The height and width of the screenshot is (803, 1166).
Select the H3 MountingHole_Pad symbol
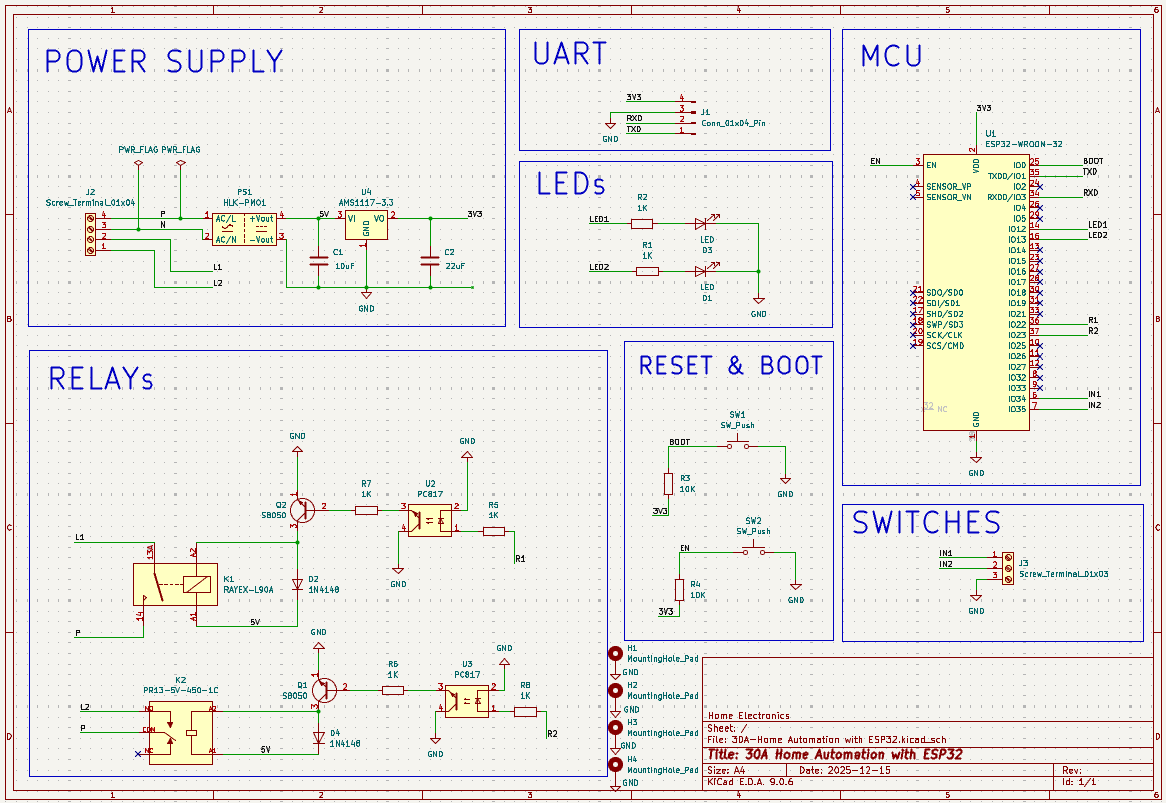pos(615,728)
